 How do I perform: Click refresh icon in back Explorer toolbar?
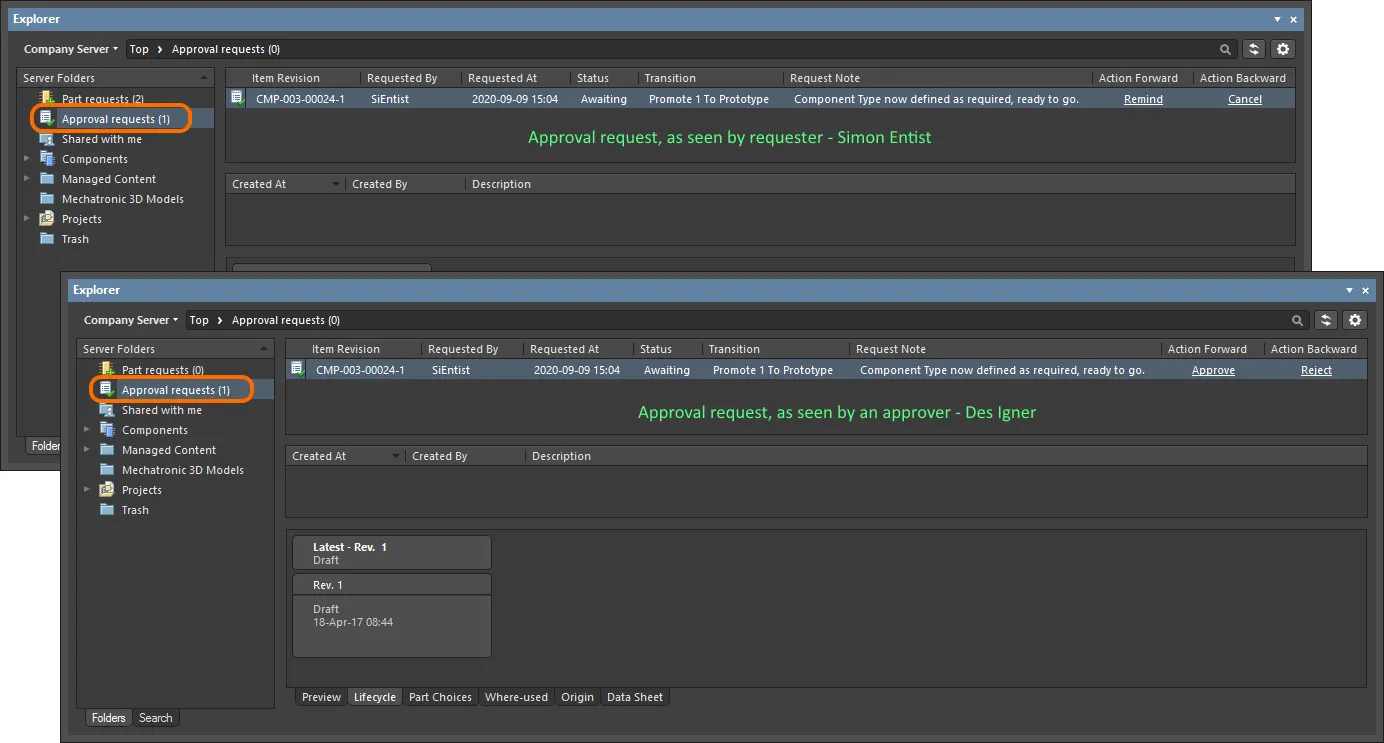click(1254, 49)
